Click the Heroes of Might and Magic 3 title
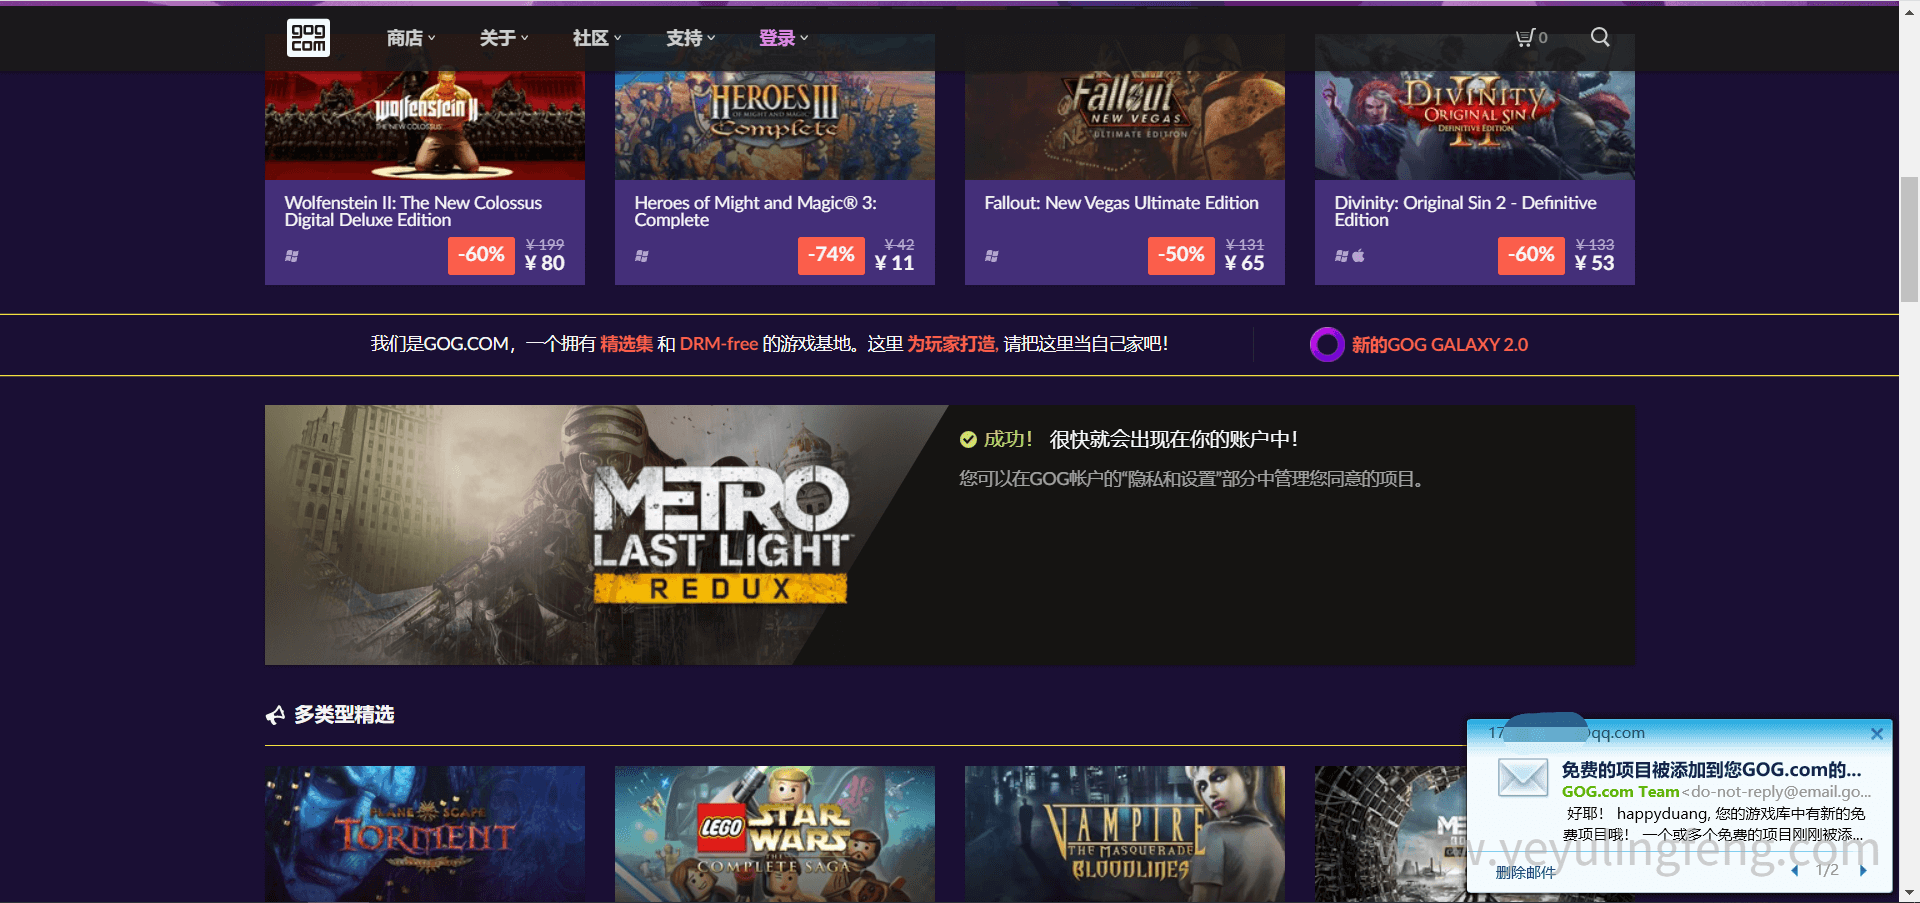This screenshot has height=903, width=1920. pyautogui.click(x=755, y=211)
